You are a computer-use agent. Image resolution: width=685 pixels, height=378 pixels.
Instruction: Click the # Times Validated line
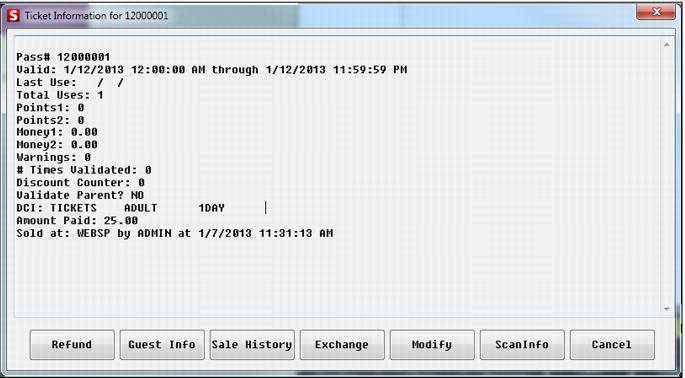pyautogui.click(x=84, y=170)
